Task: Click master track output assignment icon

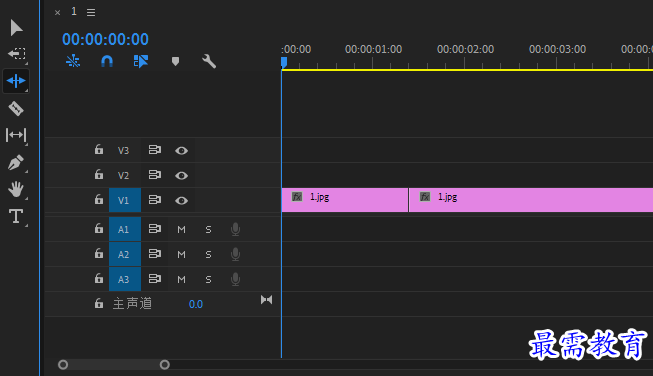Action: tap(267, 300)
